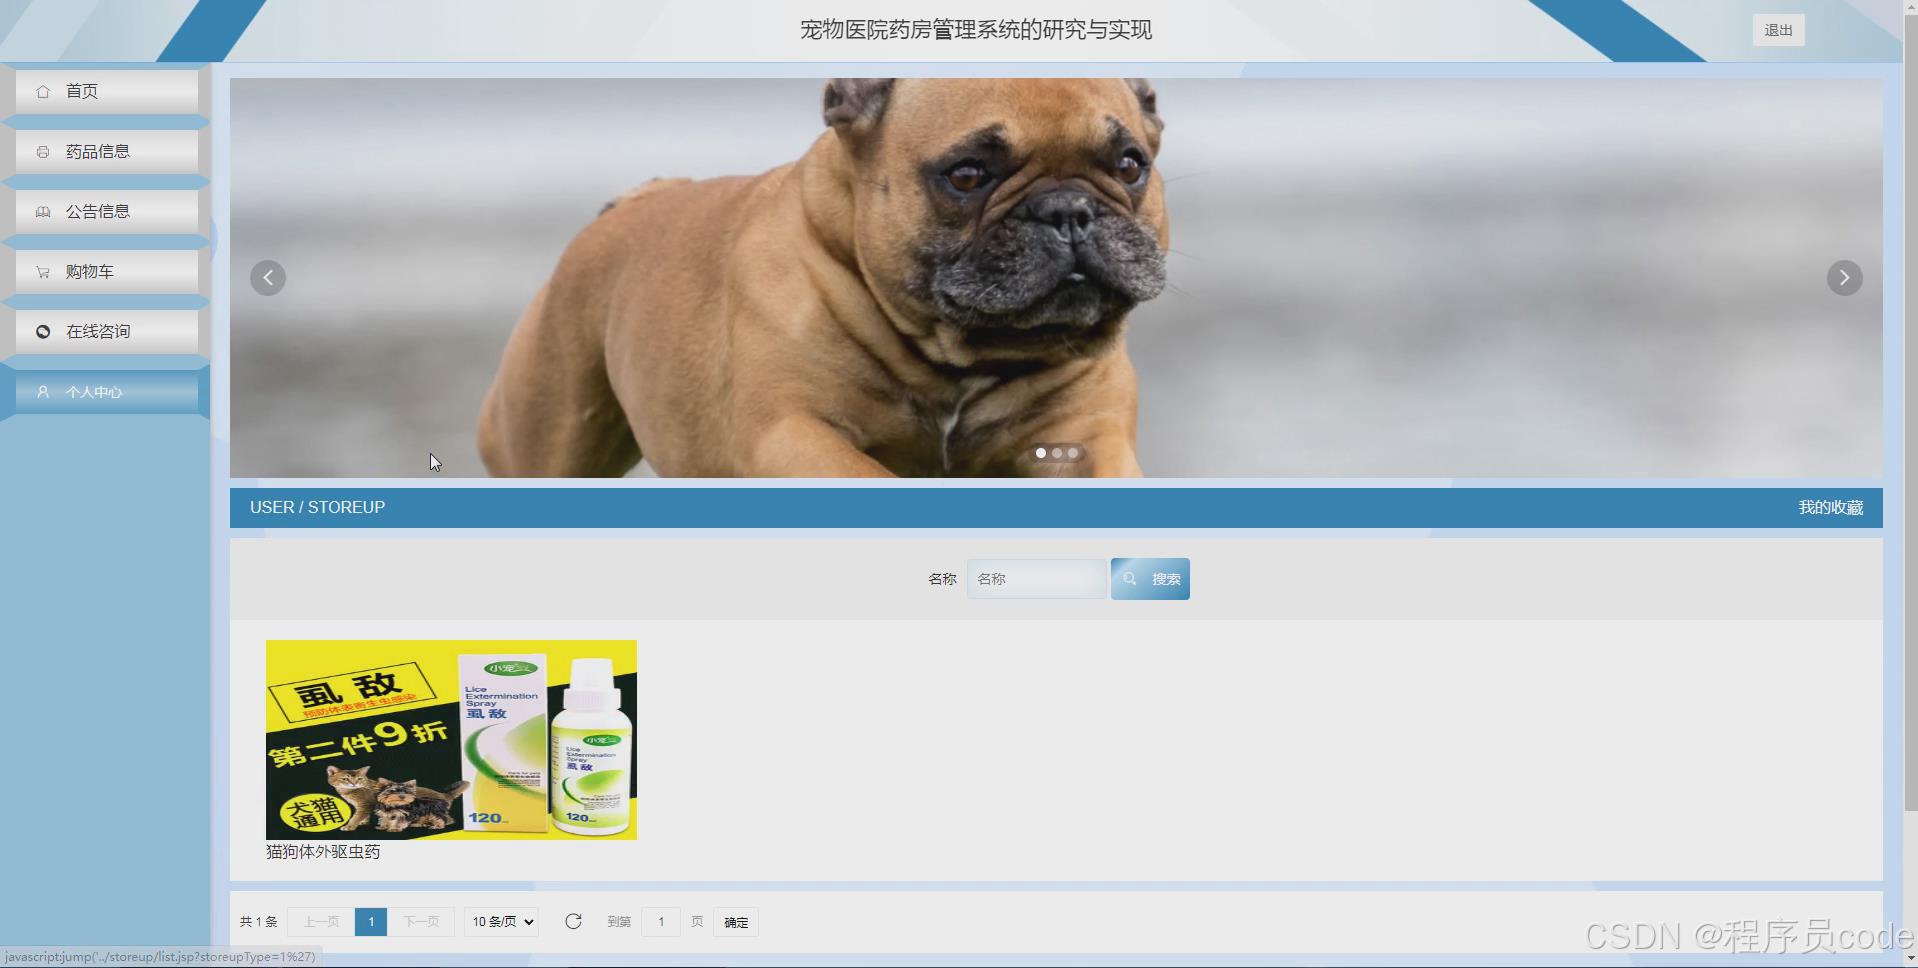
Task: Click the refresh icon in pagination bar
Action: tap(574, 921)
